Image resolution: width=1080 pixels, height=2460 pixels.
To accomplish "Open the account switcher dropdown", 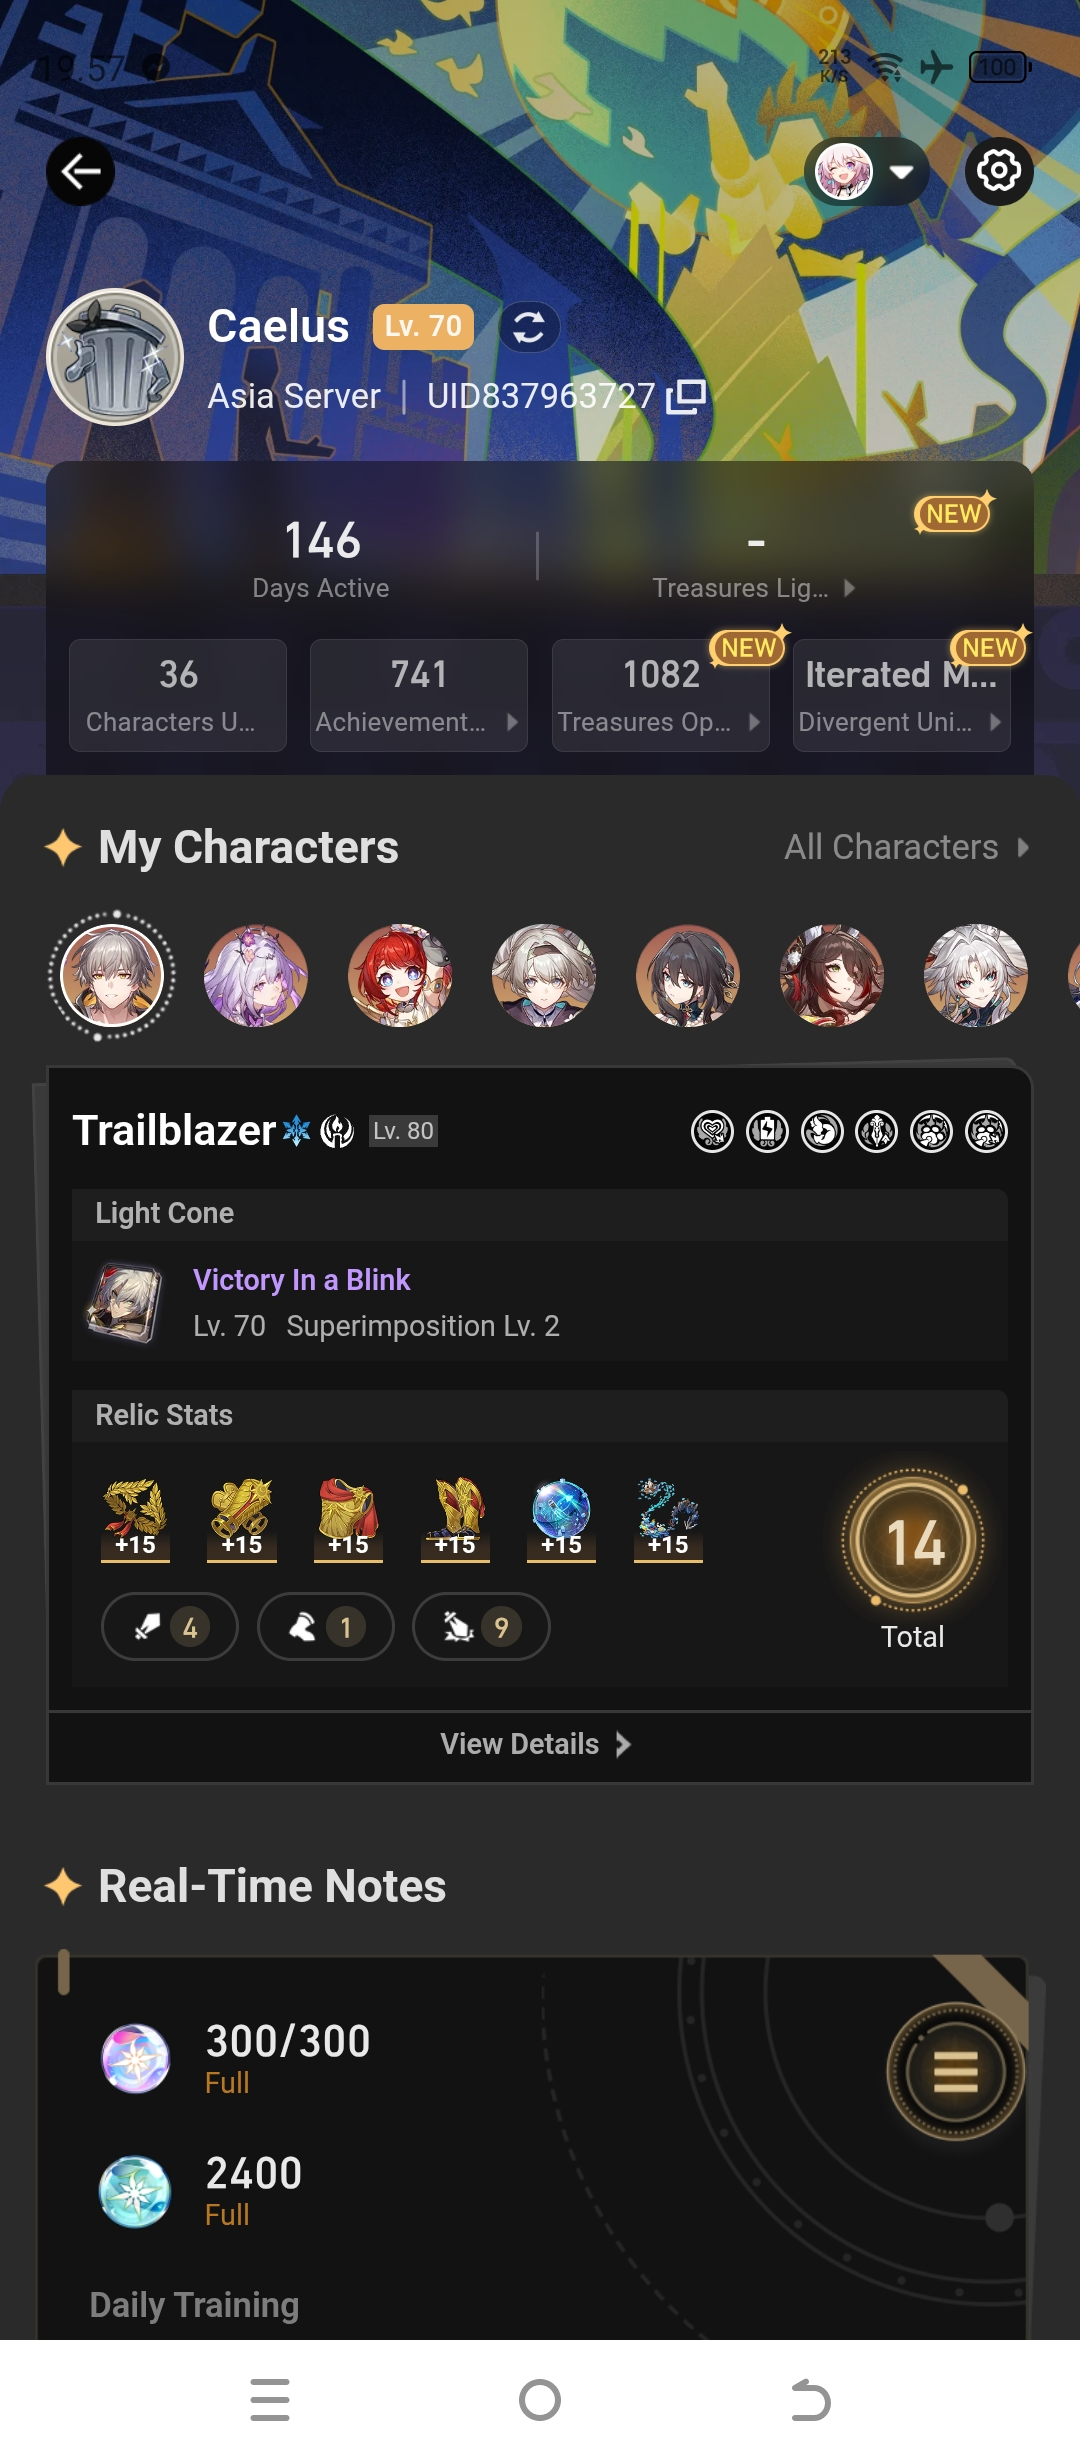I will (867, 172).
